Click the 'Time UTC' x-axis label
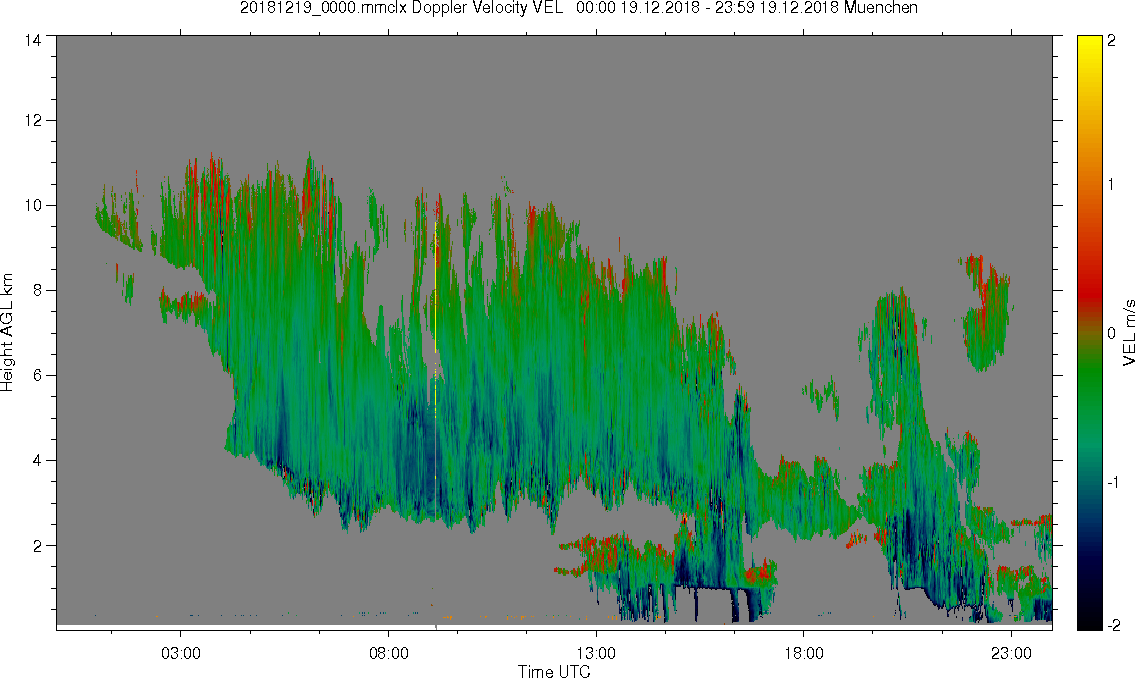1135x678 pixels. pos(554,671)
